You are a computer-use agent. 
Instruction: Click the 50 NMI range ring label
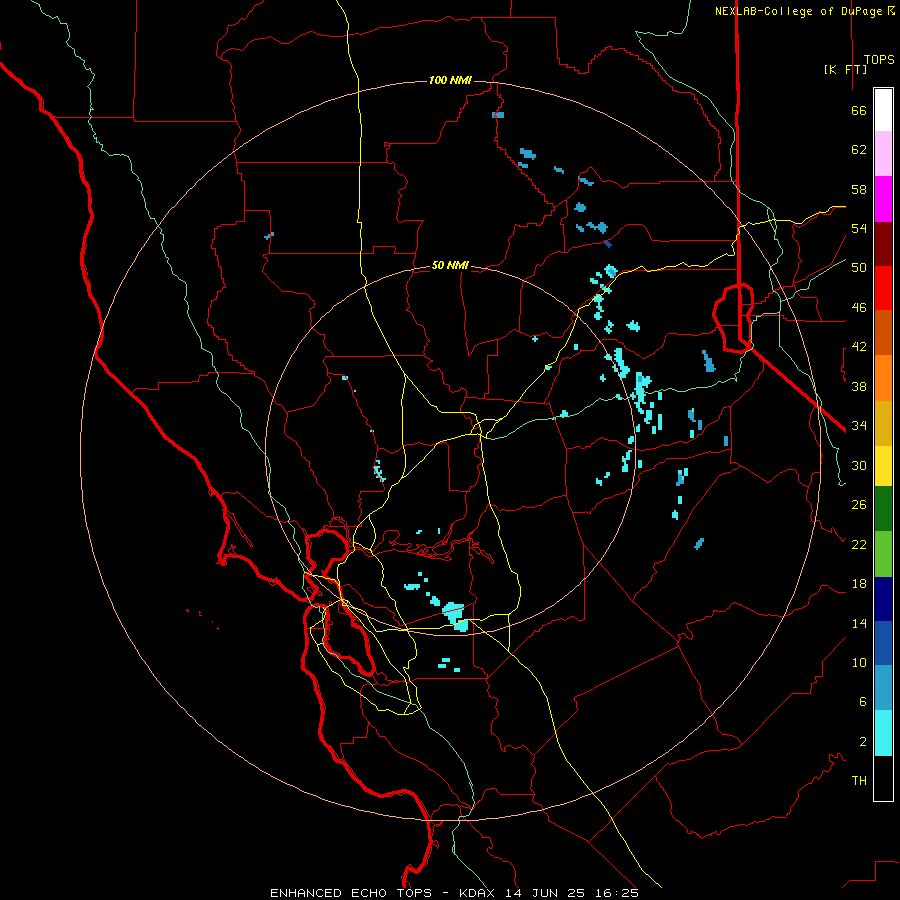pyautogui.click(x=450, y=265)
